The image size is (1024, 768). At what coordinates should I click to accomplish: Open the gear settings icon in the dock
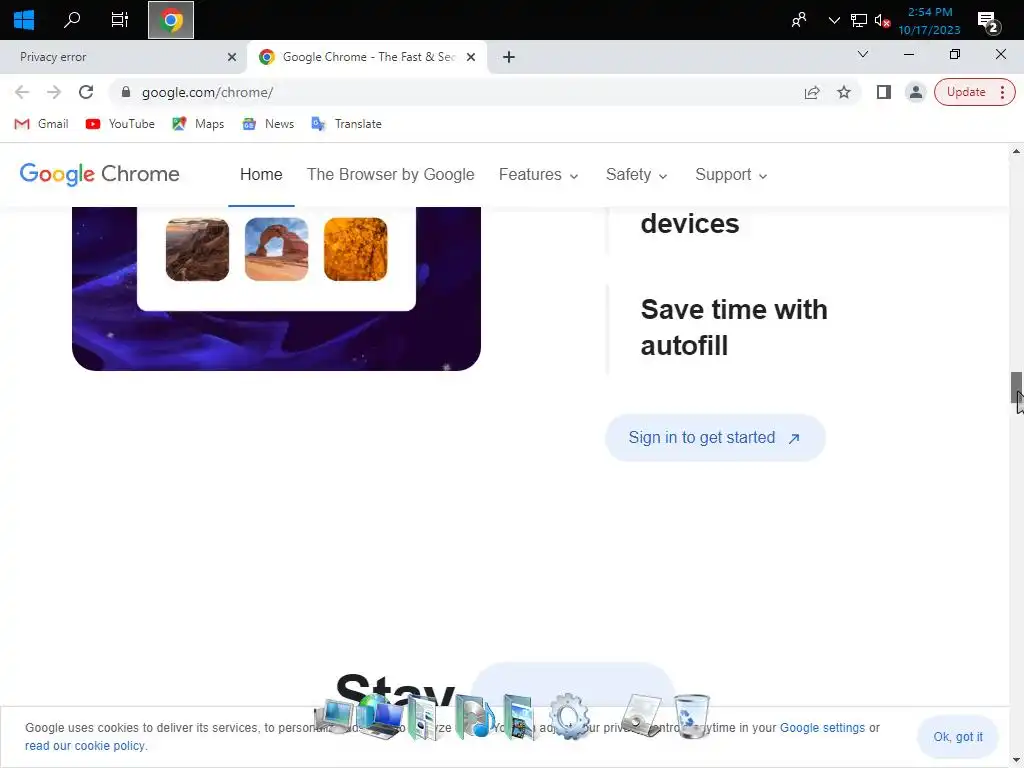click(569, 717)
